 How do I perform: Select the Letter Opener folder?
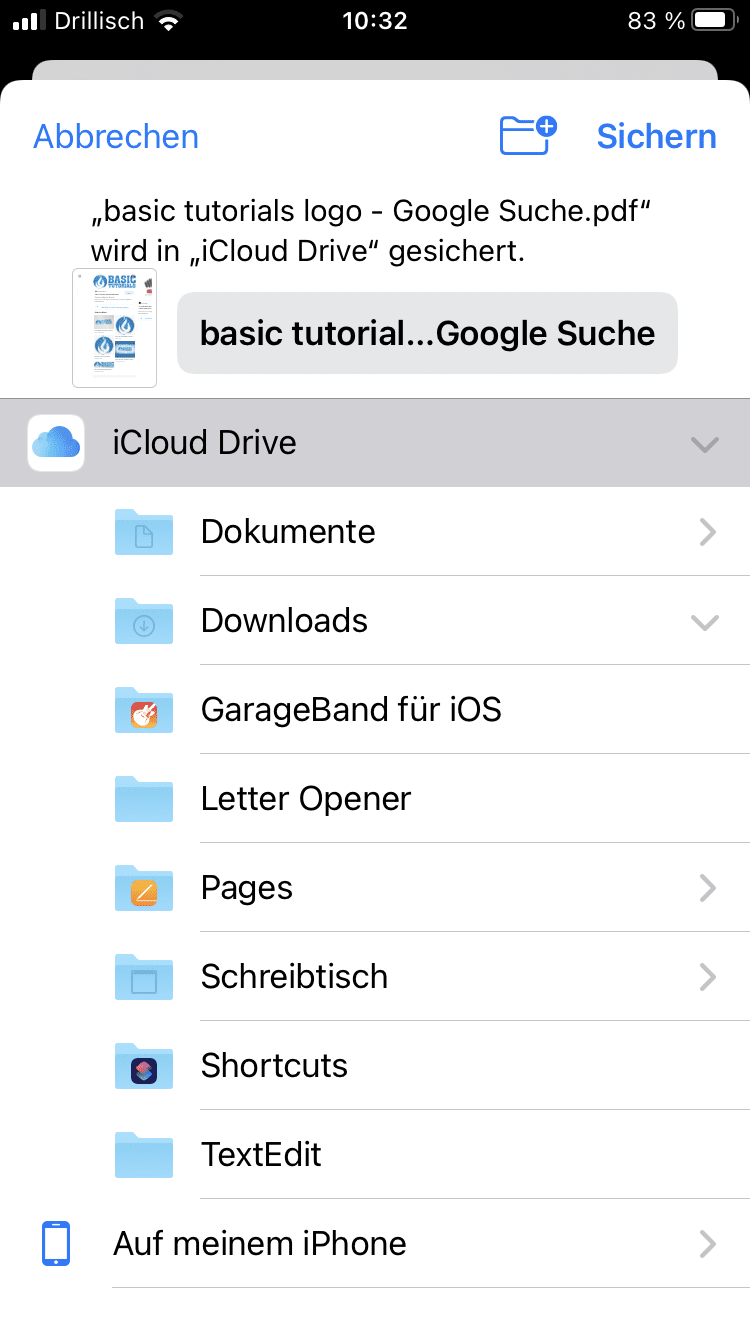(306, 799)
